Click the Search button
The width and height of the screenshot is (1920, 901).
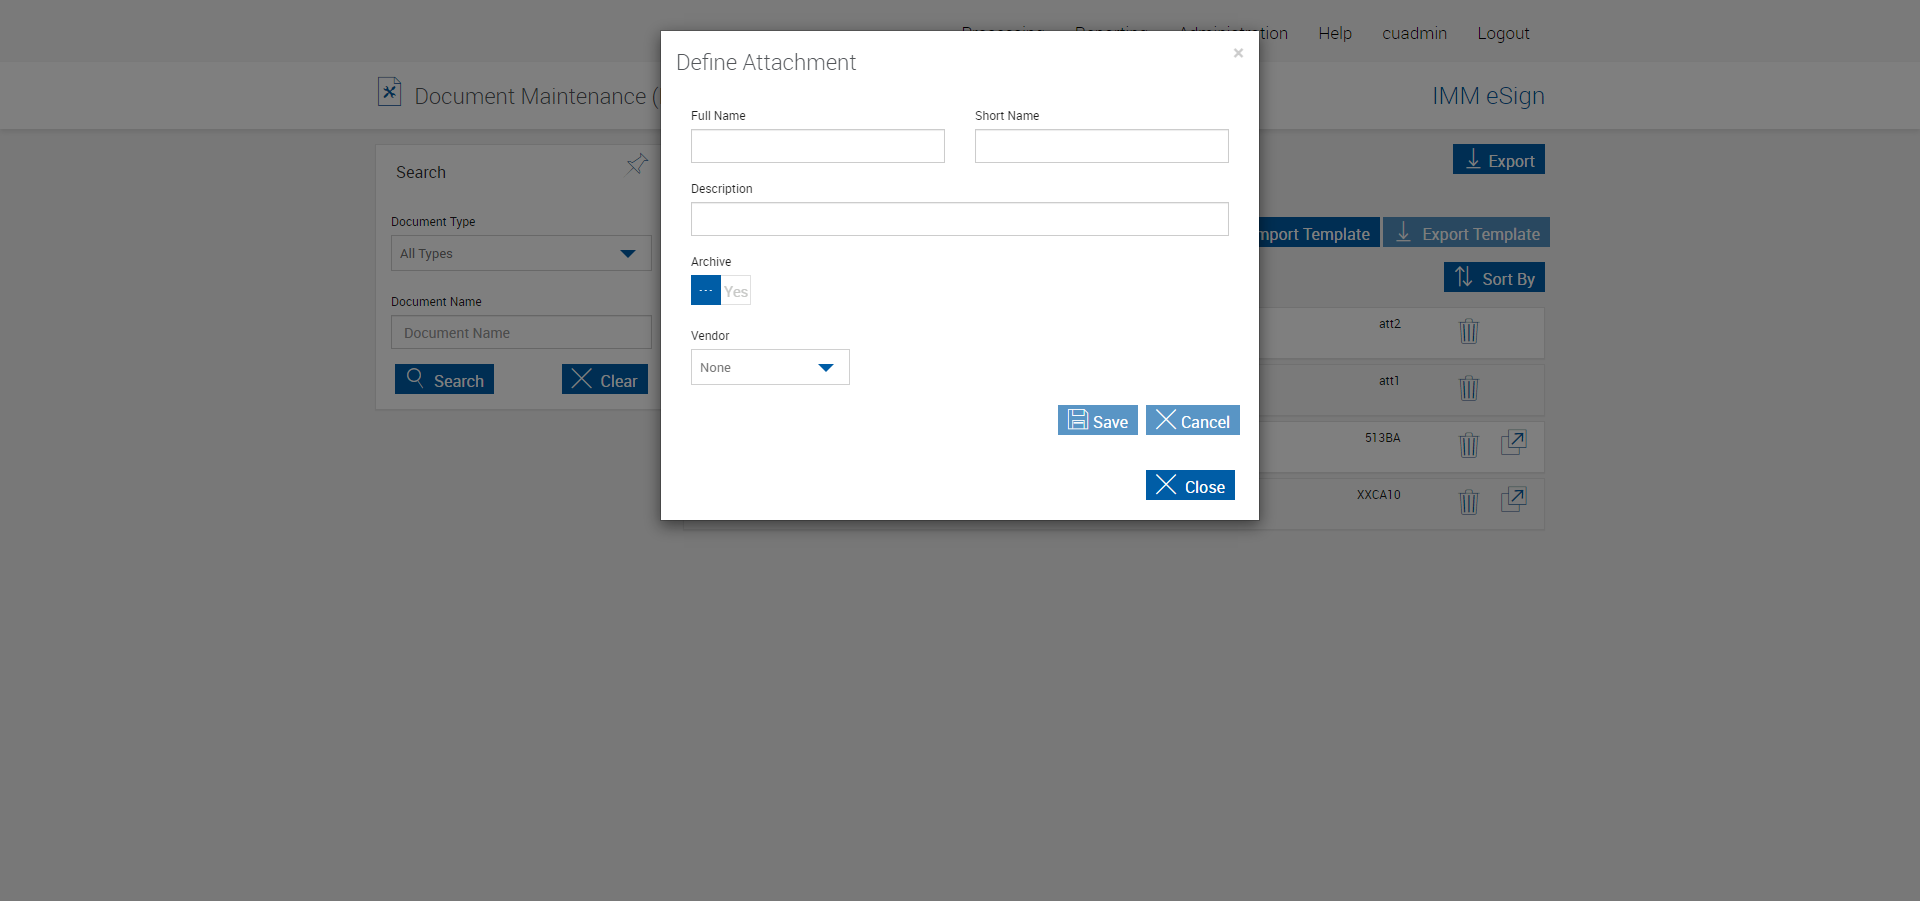pos(444,379)
